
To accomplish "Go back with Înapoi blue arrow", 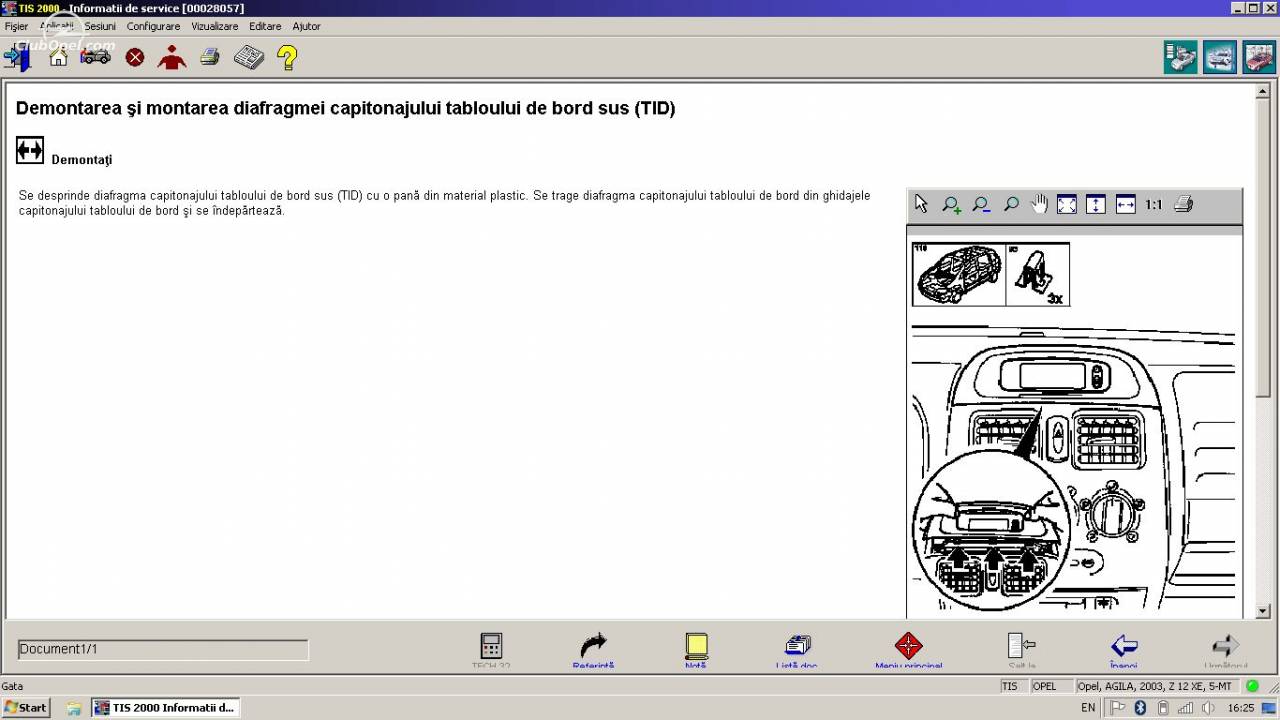I will [x=1124, y=650].
